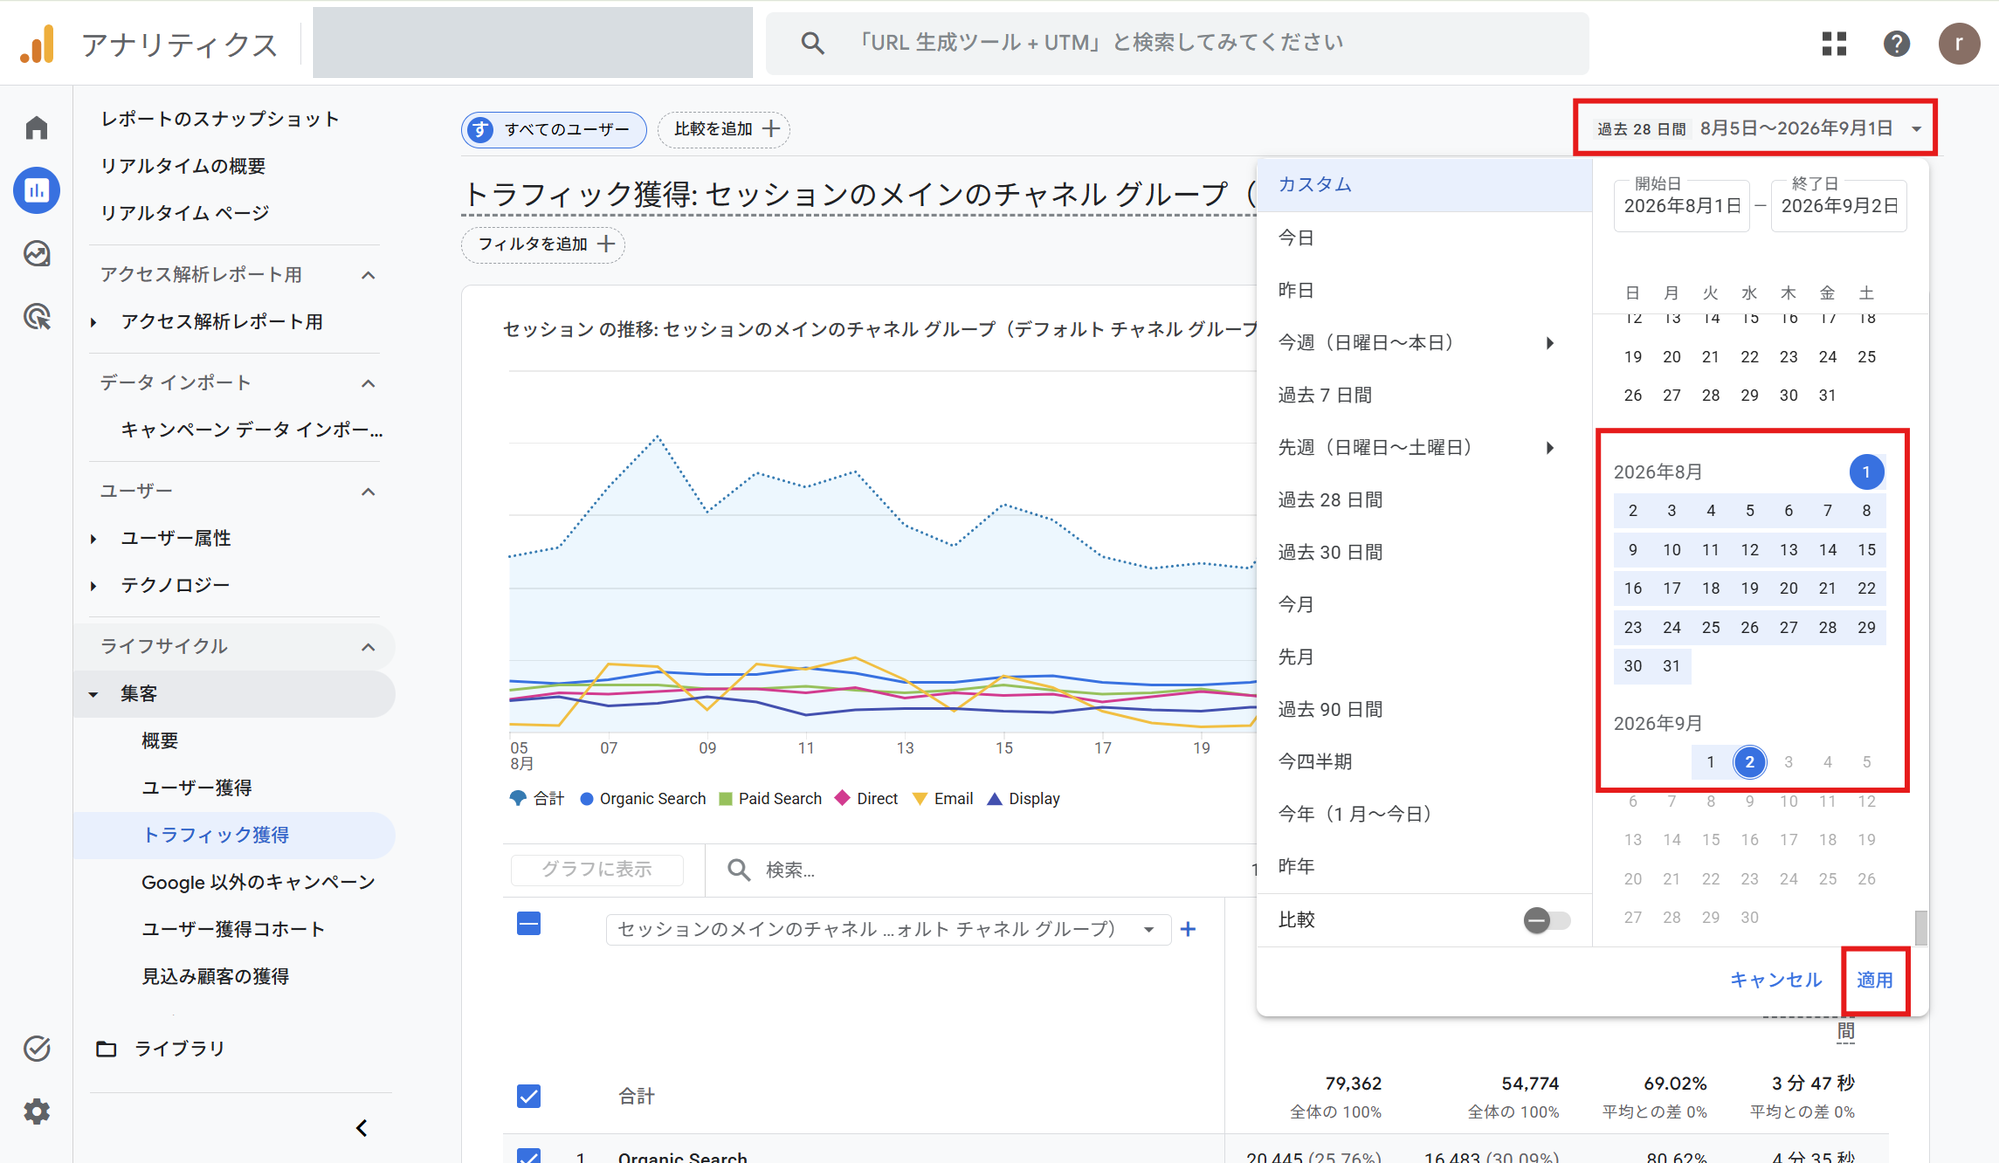Open the check-circle icon near the bottom left
The width and height of the screenshot is (1999, 1163).
(x=37, y=1048)
